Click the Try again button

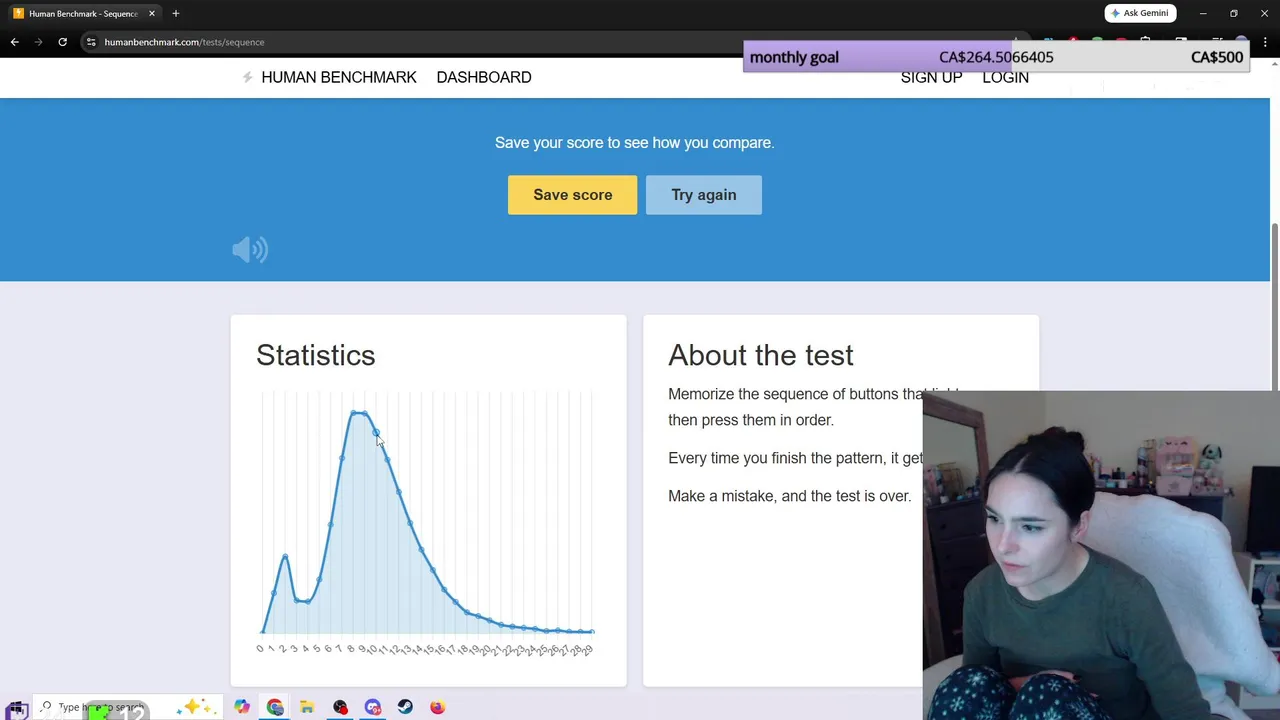point(704,195)
